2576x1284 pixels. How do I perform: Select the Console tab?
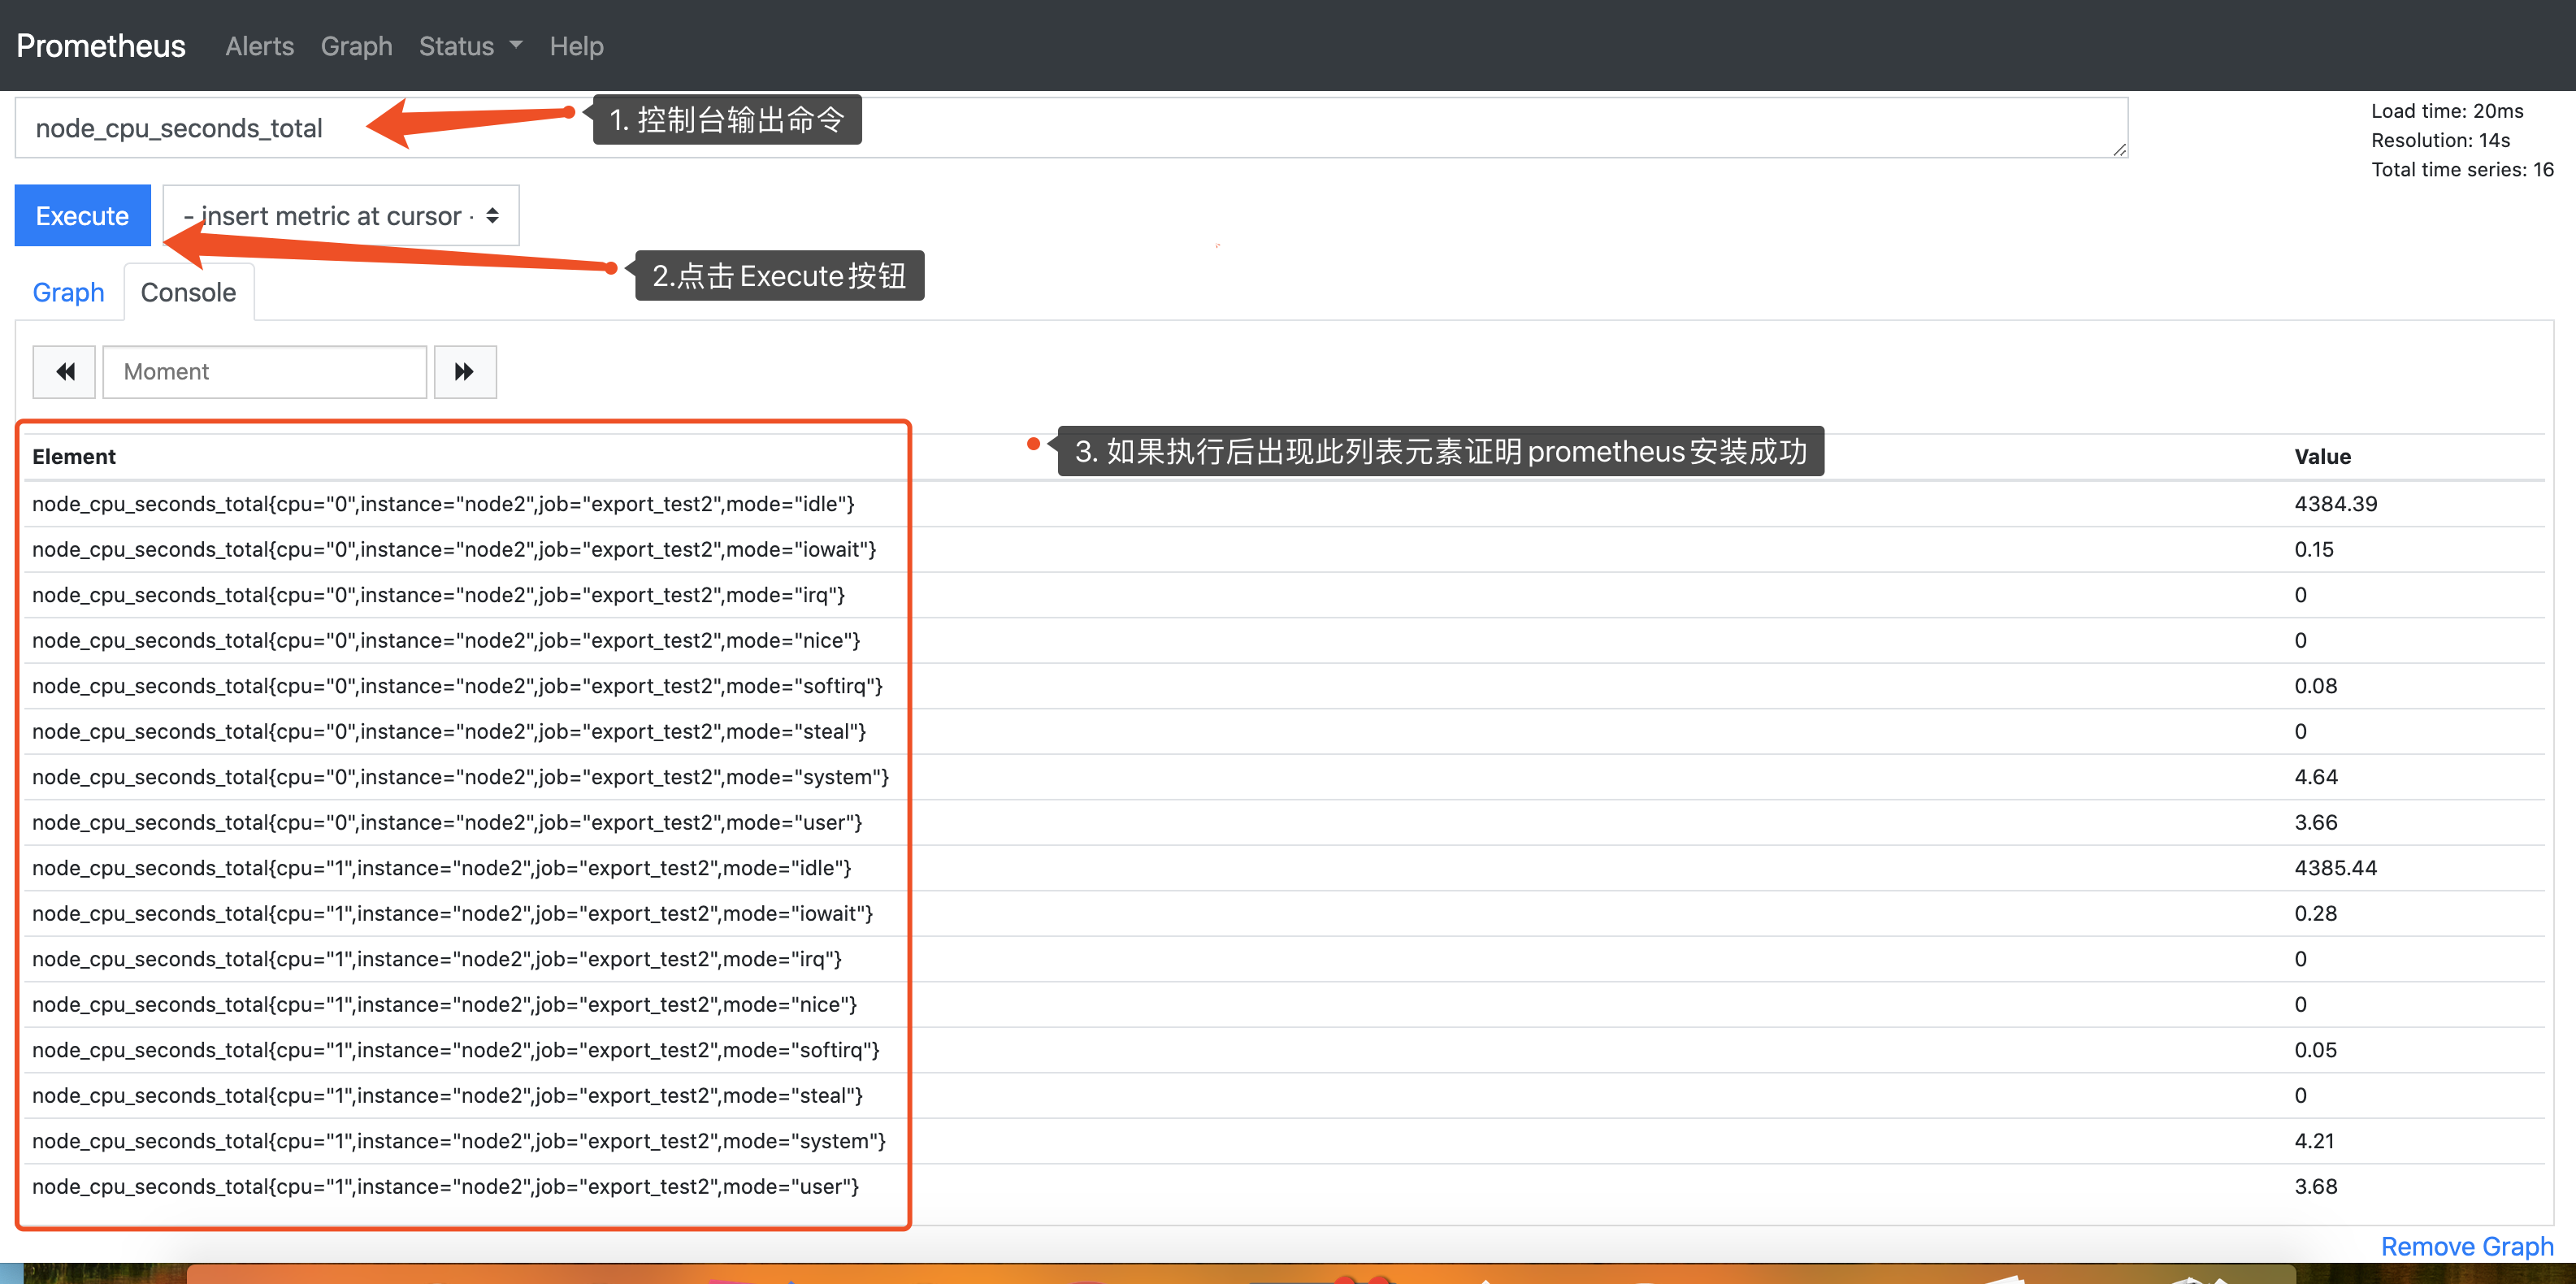click(x=188, y=292)
